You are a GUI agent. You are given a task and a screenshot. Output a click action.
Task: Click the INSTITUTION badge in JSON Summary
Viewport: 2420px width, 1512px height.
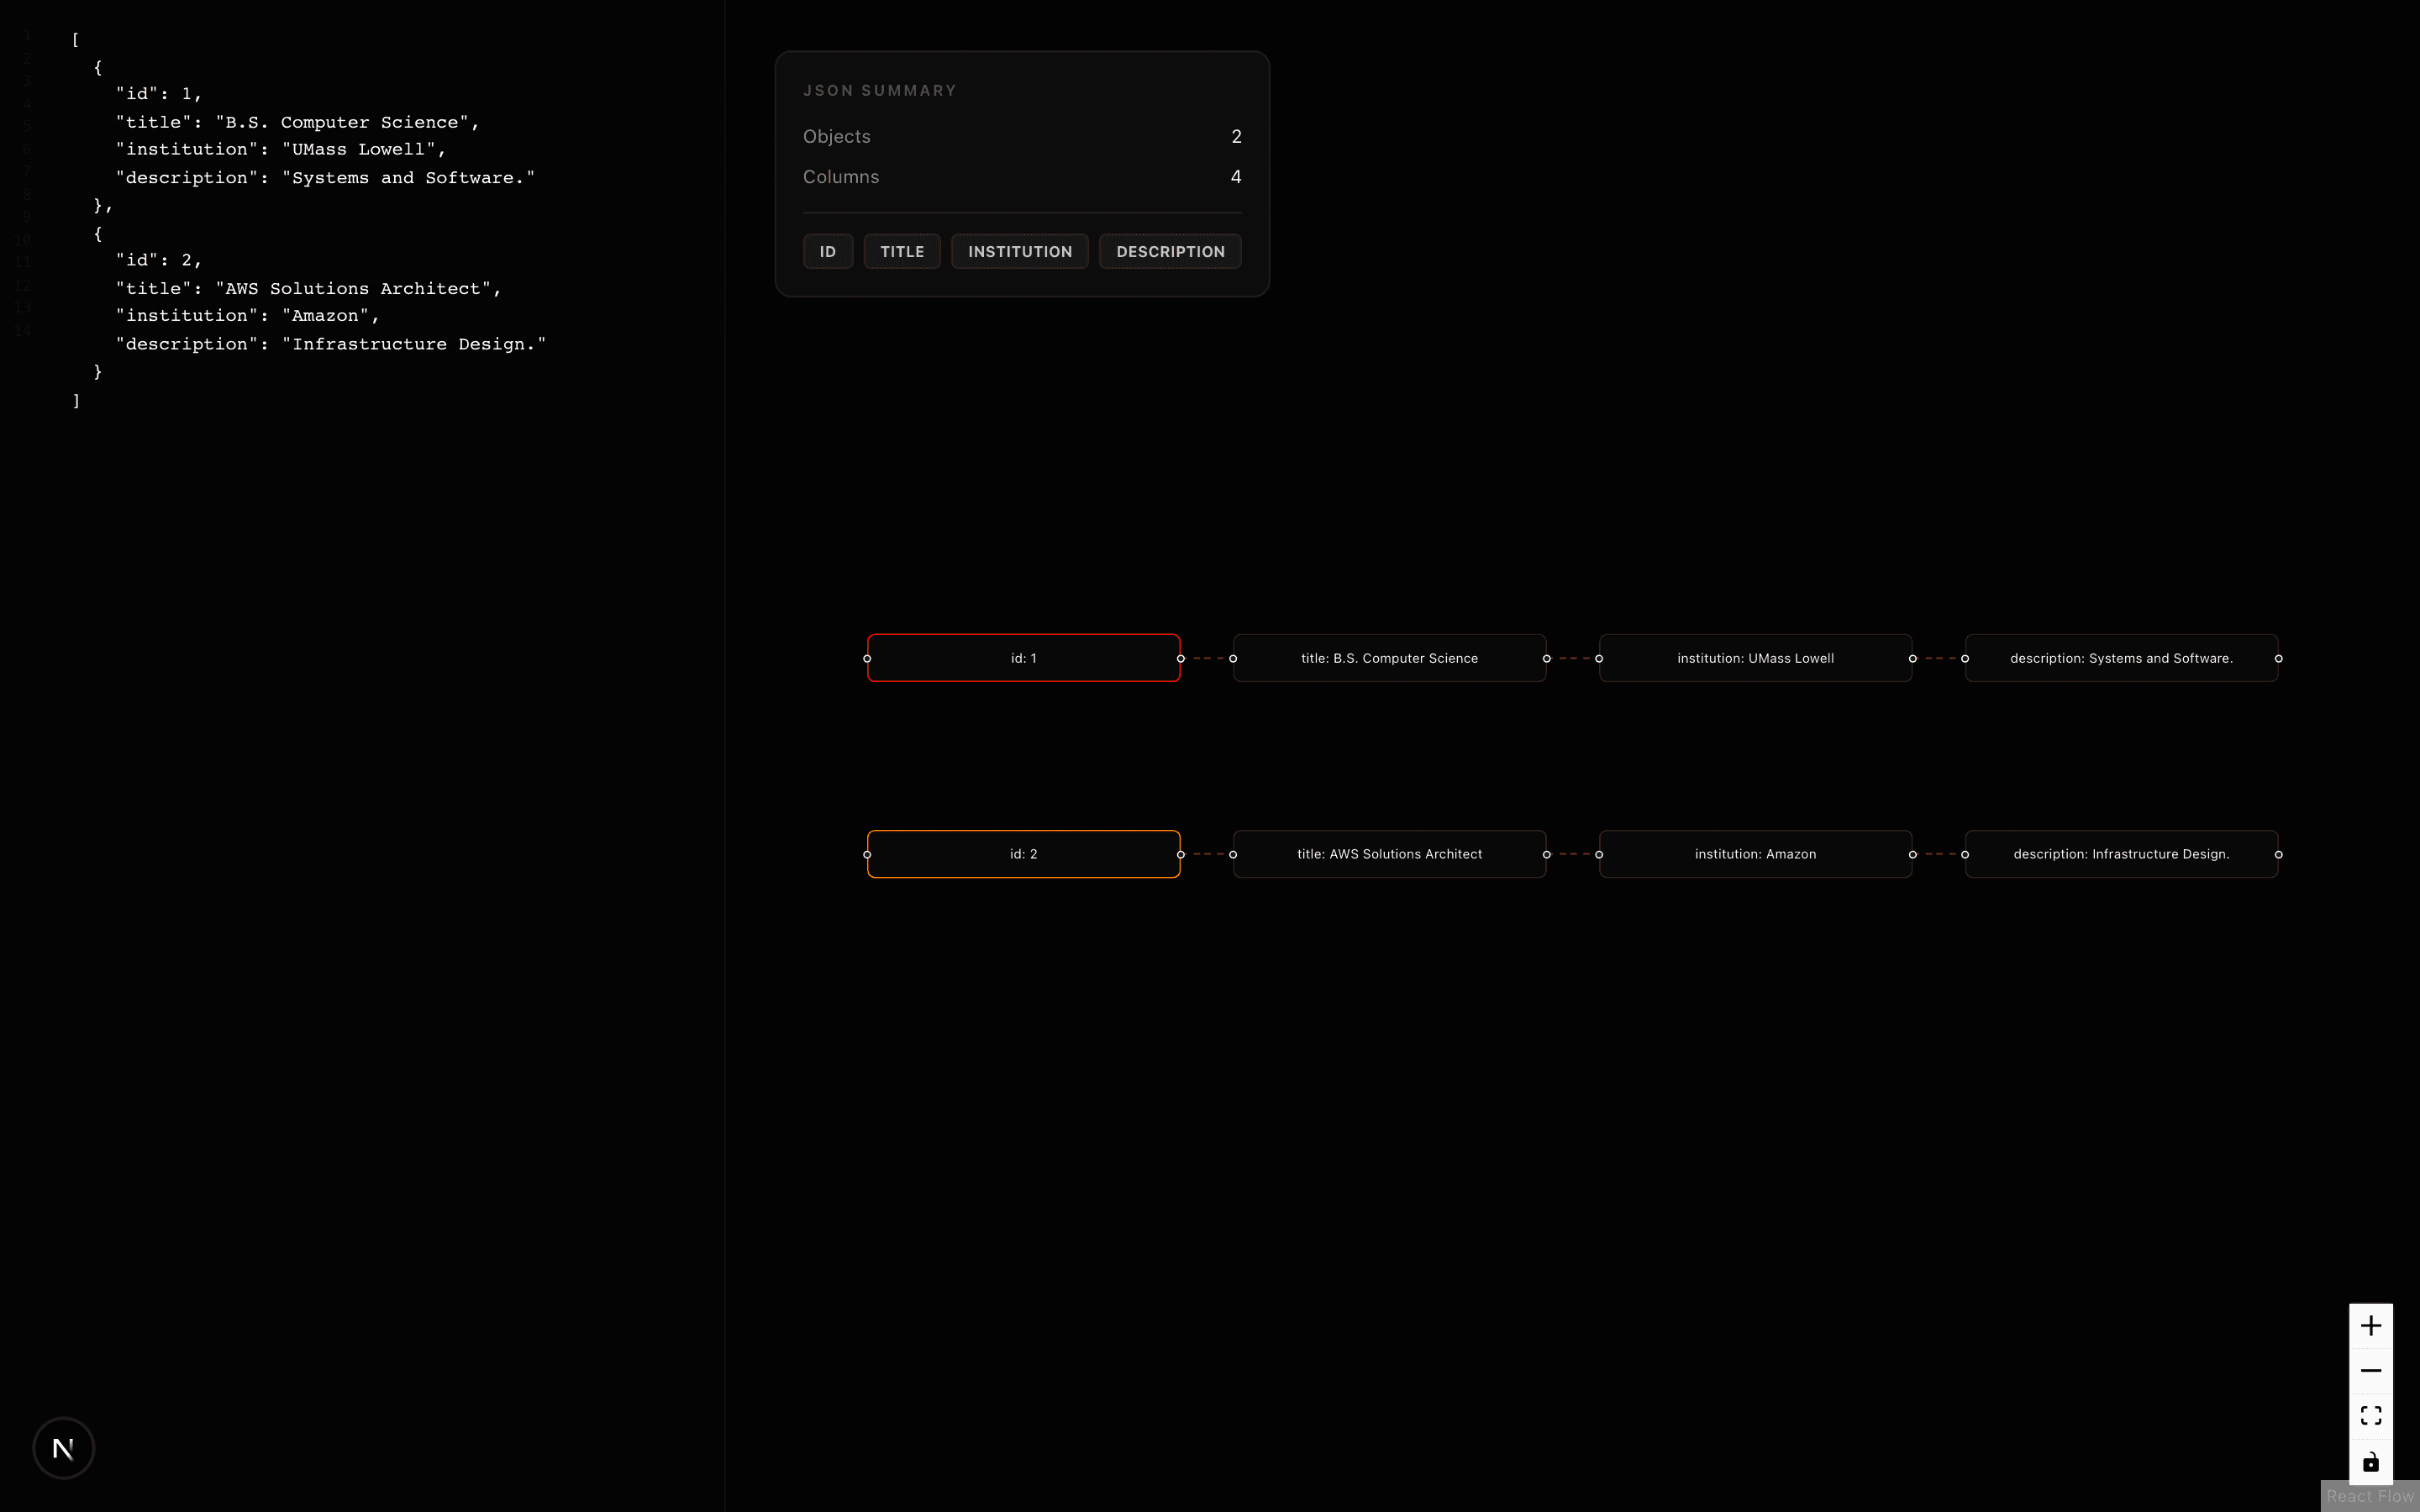tap(1019, 251)
